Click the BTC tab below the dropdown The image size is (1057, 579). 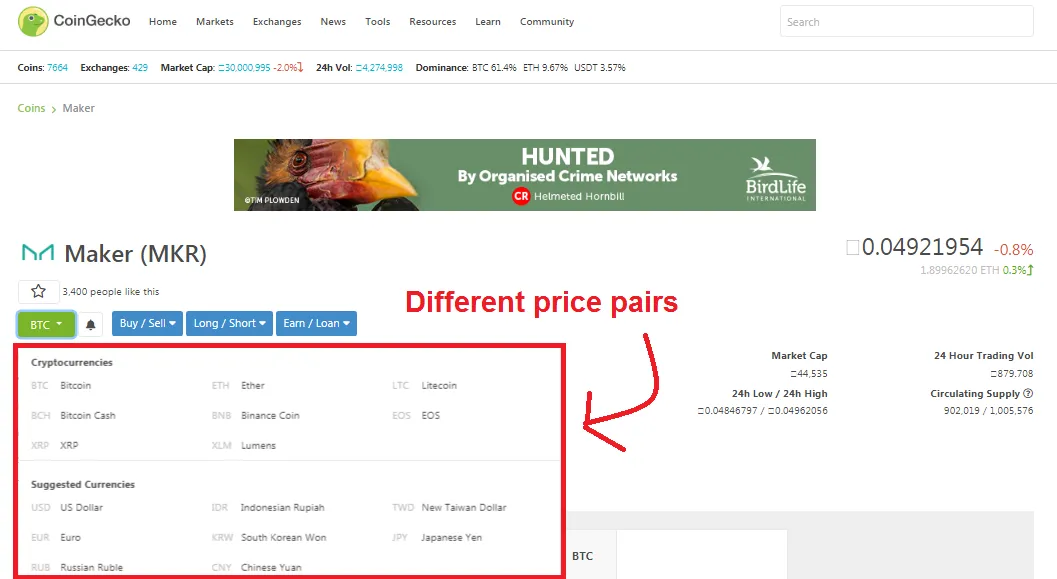point(582,555)
